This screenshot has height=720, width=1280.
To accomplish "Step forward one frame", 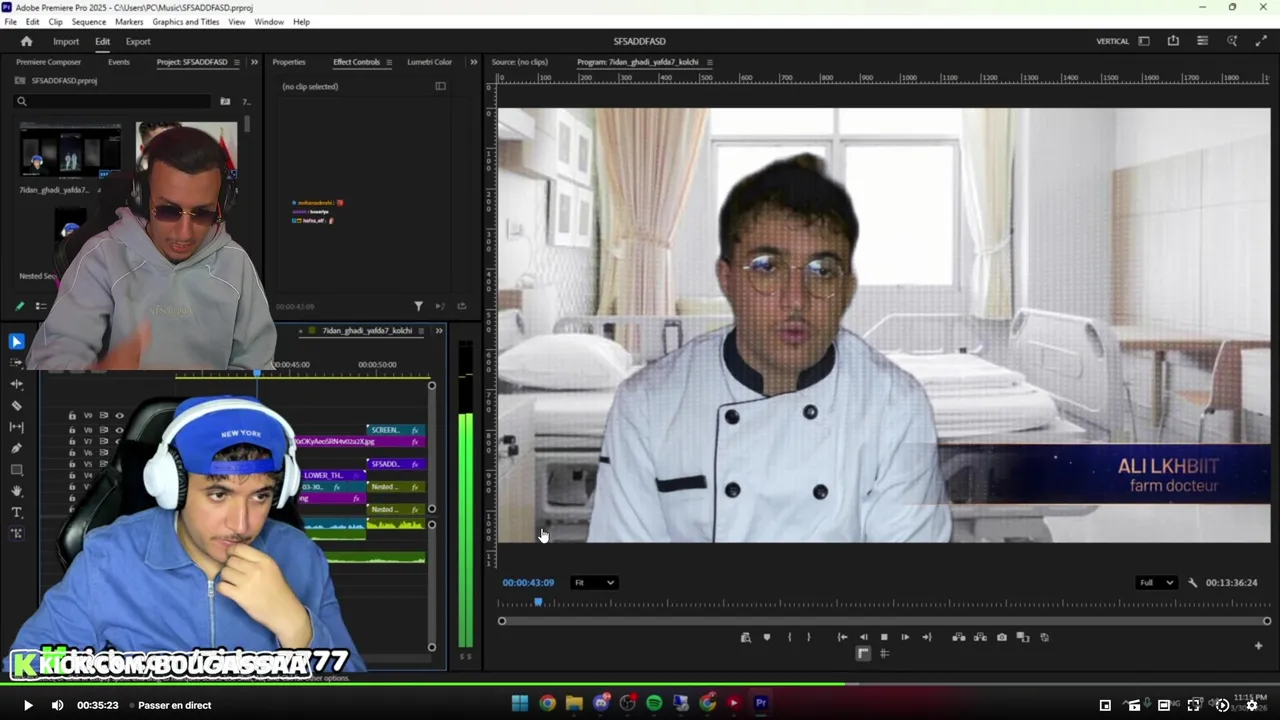I will (905, 637).
